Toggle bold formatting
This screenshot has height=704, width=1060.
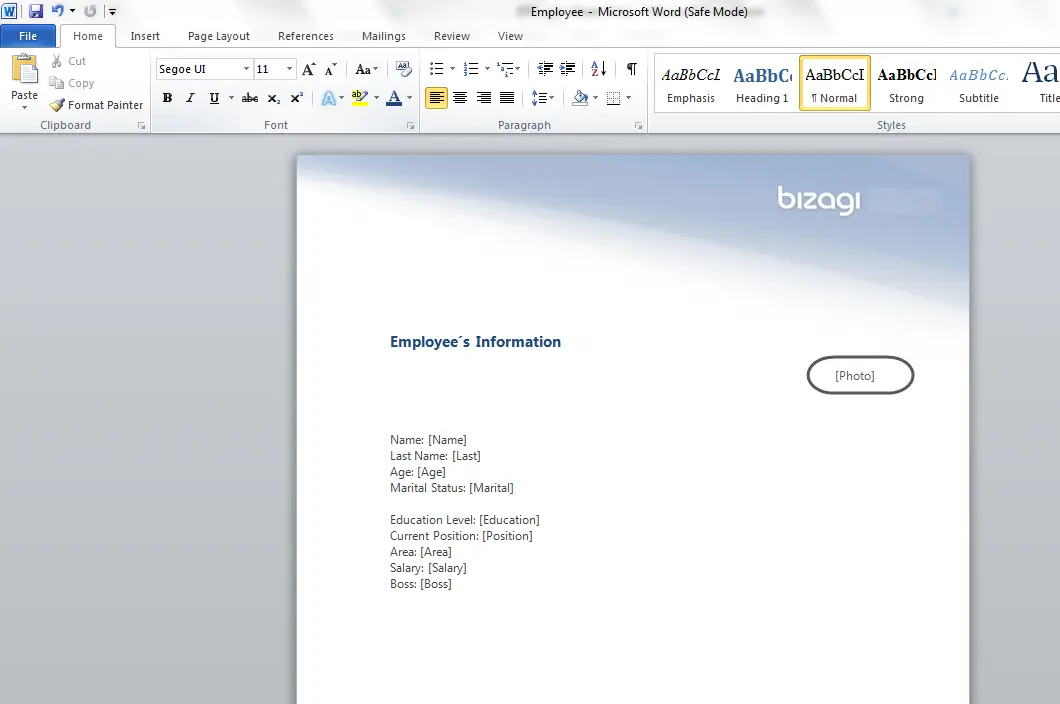(x=167, y=98)
